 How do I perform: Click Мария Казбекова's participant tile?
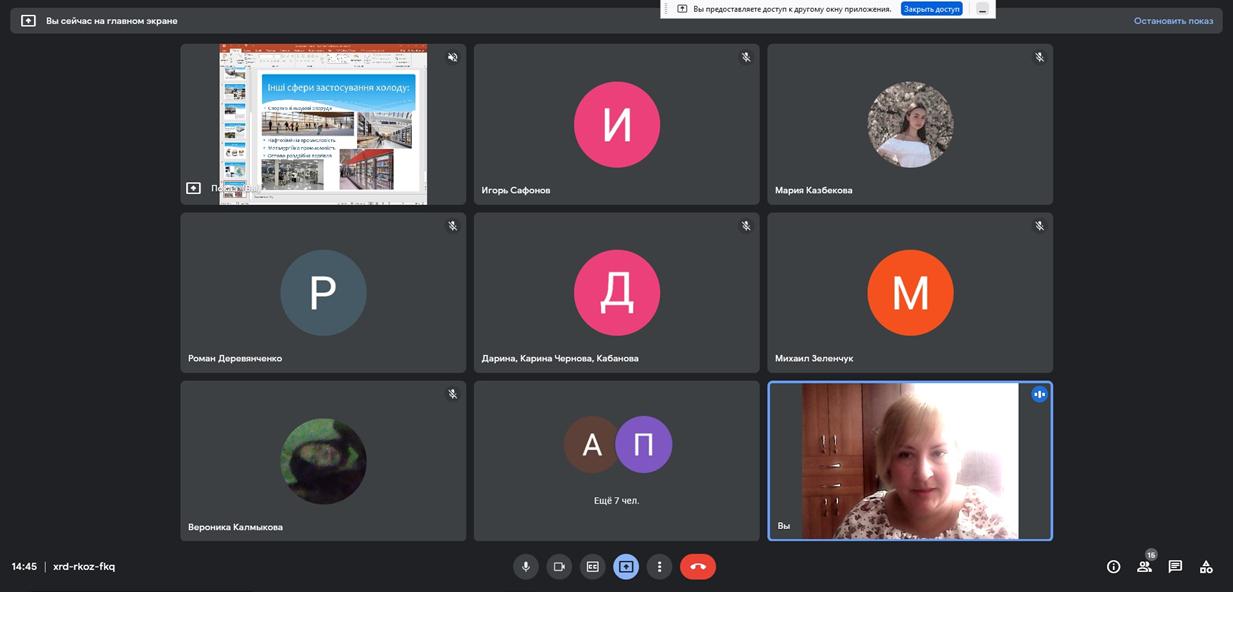[909, 124]
